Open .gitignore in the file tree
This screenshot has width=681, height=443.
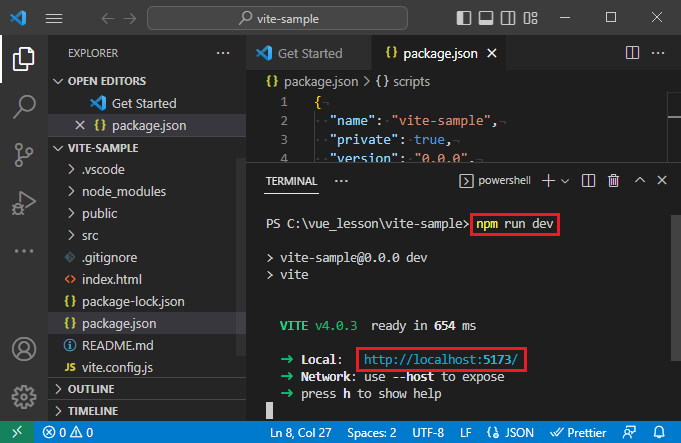point(147,258)
